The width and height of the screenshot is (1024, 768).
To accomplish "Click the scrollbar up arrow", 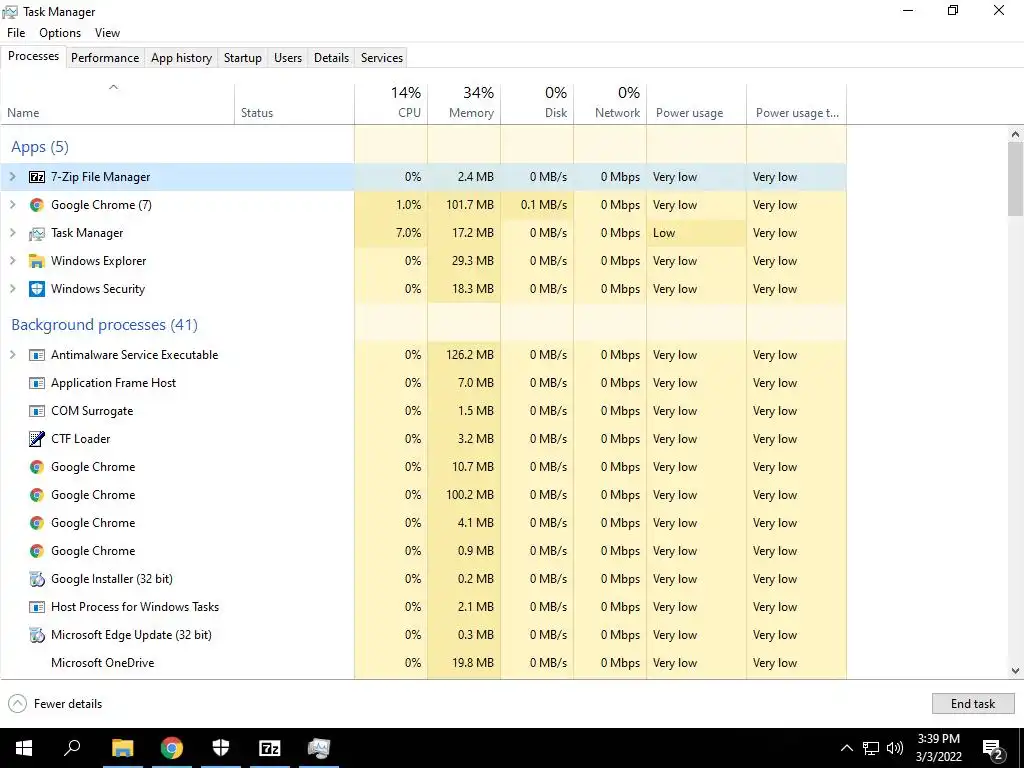I will (x=1015, y=134).
